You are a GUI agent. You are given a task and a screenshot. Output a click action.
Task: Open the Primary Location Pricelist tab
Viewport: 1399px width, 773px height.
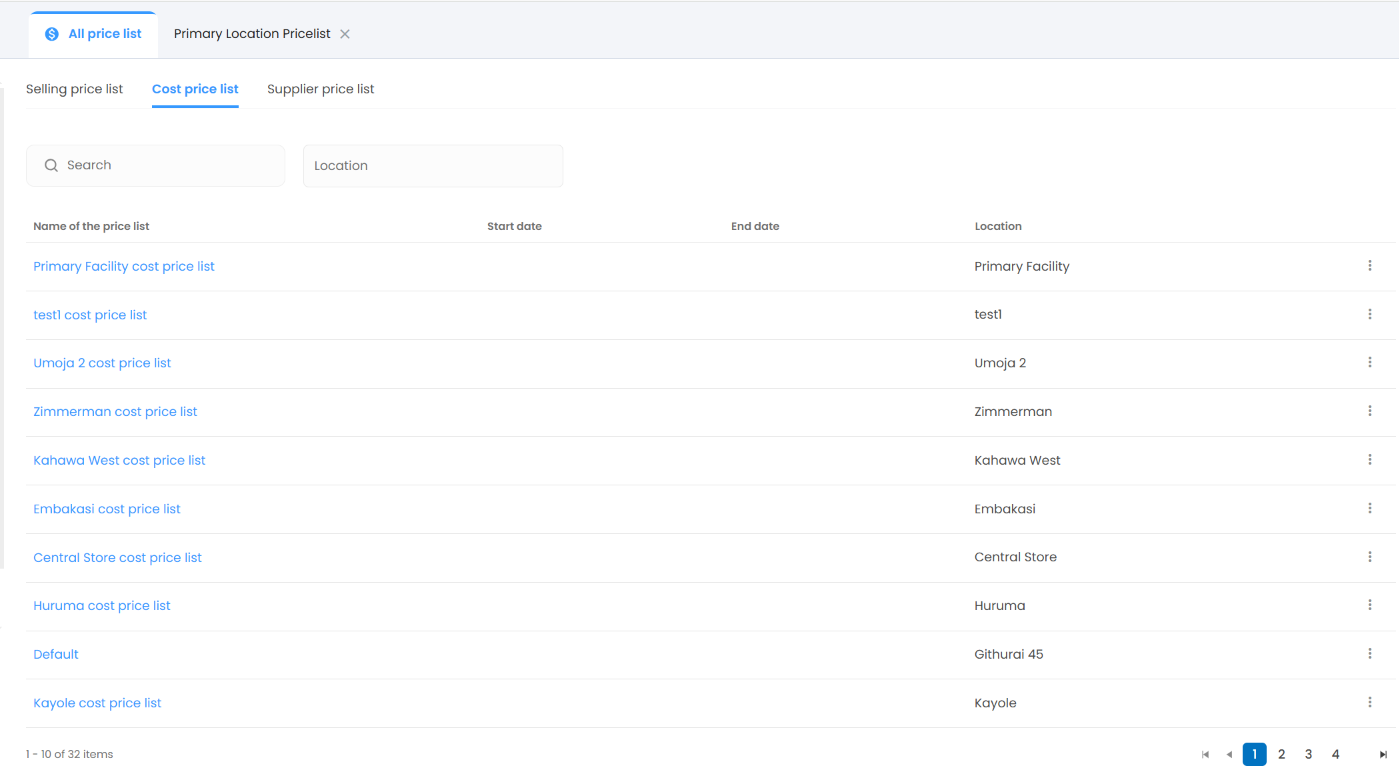[252, 34]
